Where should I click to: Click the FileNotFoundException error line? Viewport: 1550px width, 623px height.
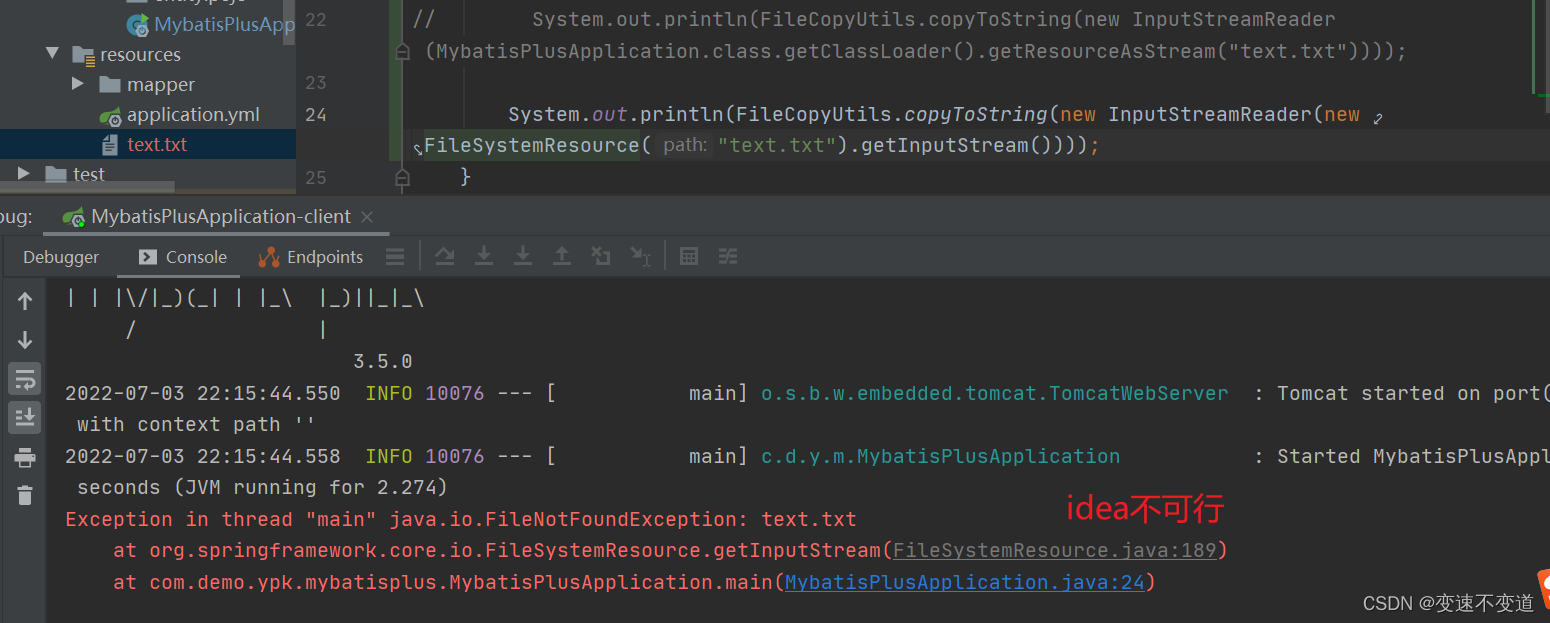[461, 519]
